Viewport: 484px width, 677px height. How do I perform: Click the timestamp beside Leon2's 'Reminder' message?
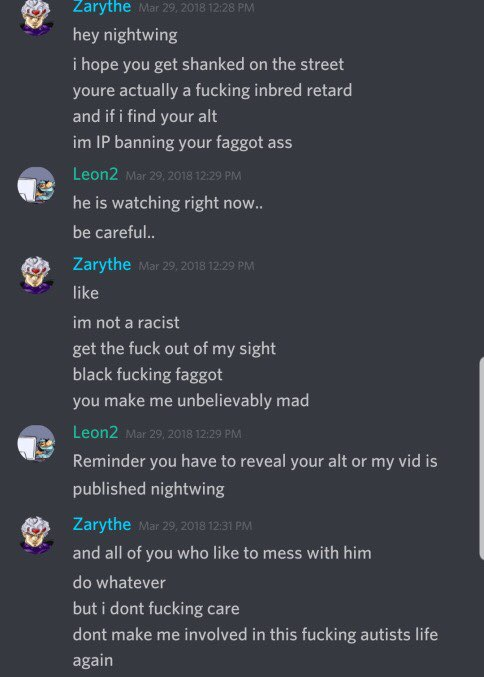(x=183, y=434)
